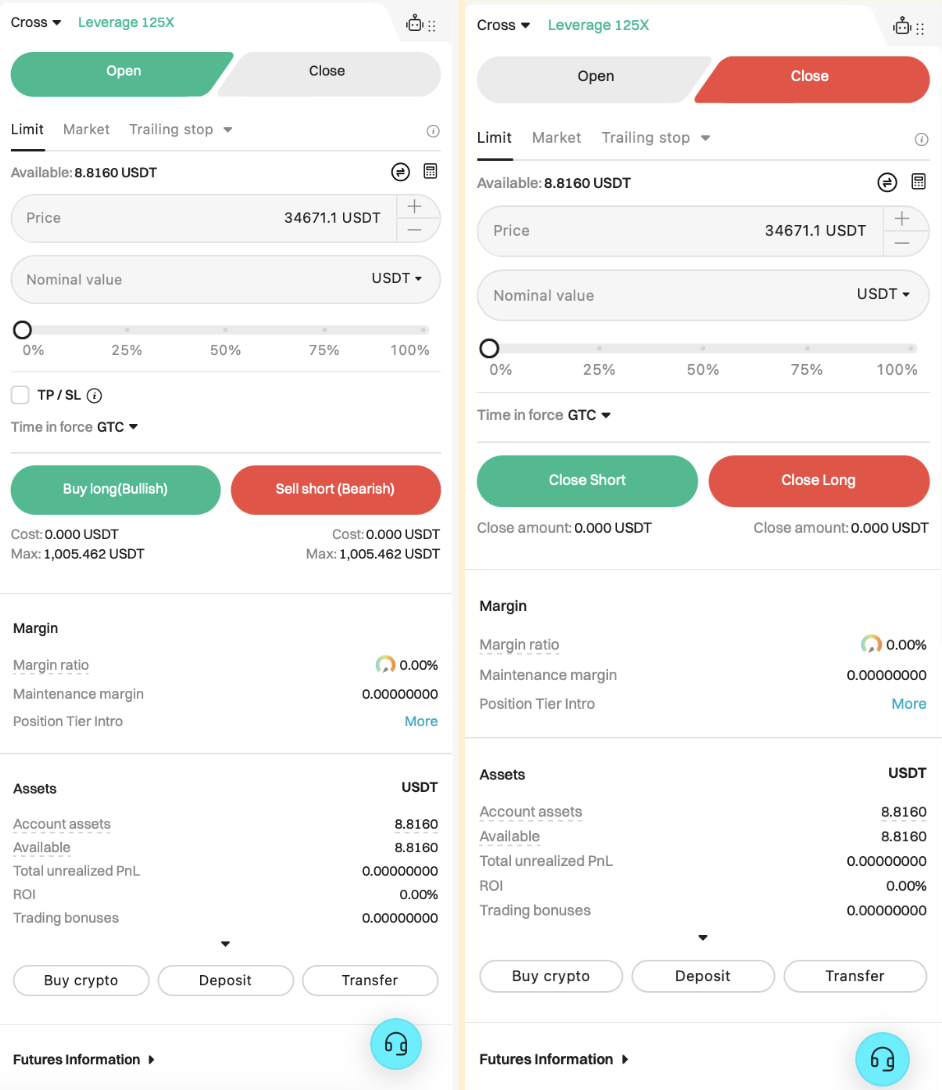Screen dimensions: 942x1090
Task: Click the Nominal value field in left panel
Action: [x=180, y=279]
